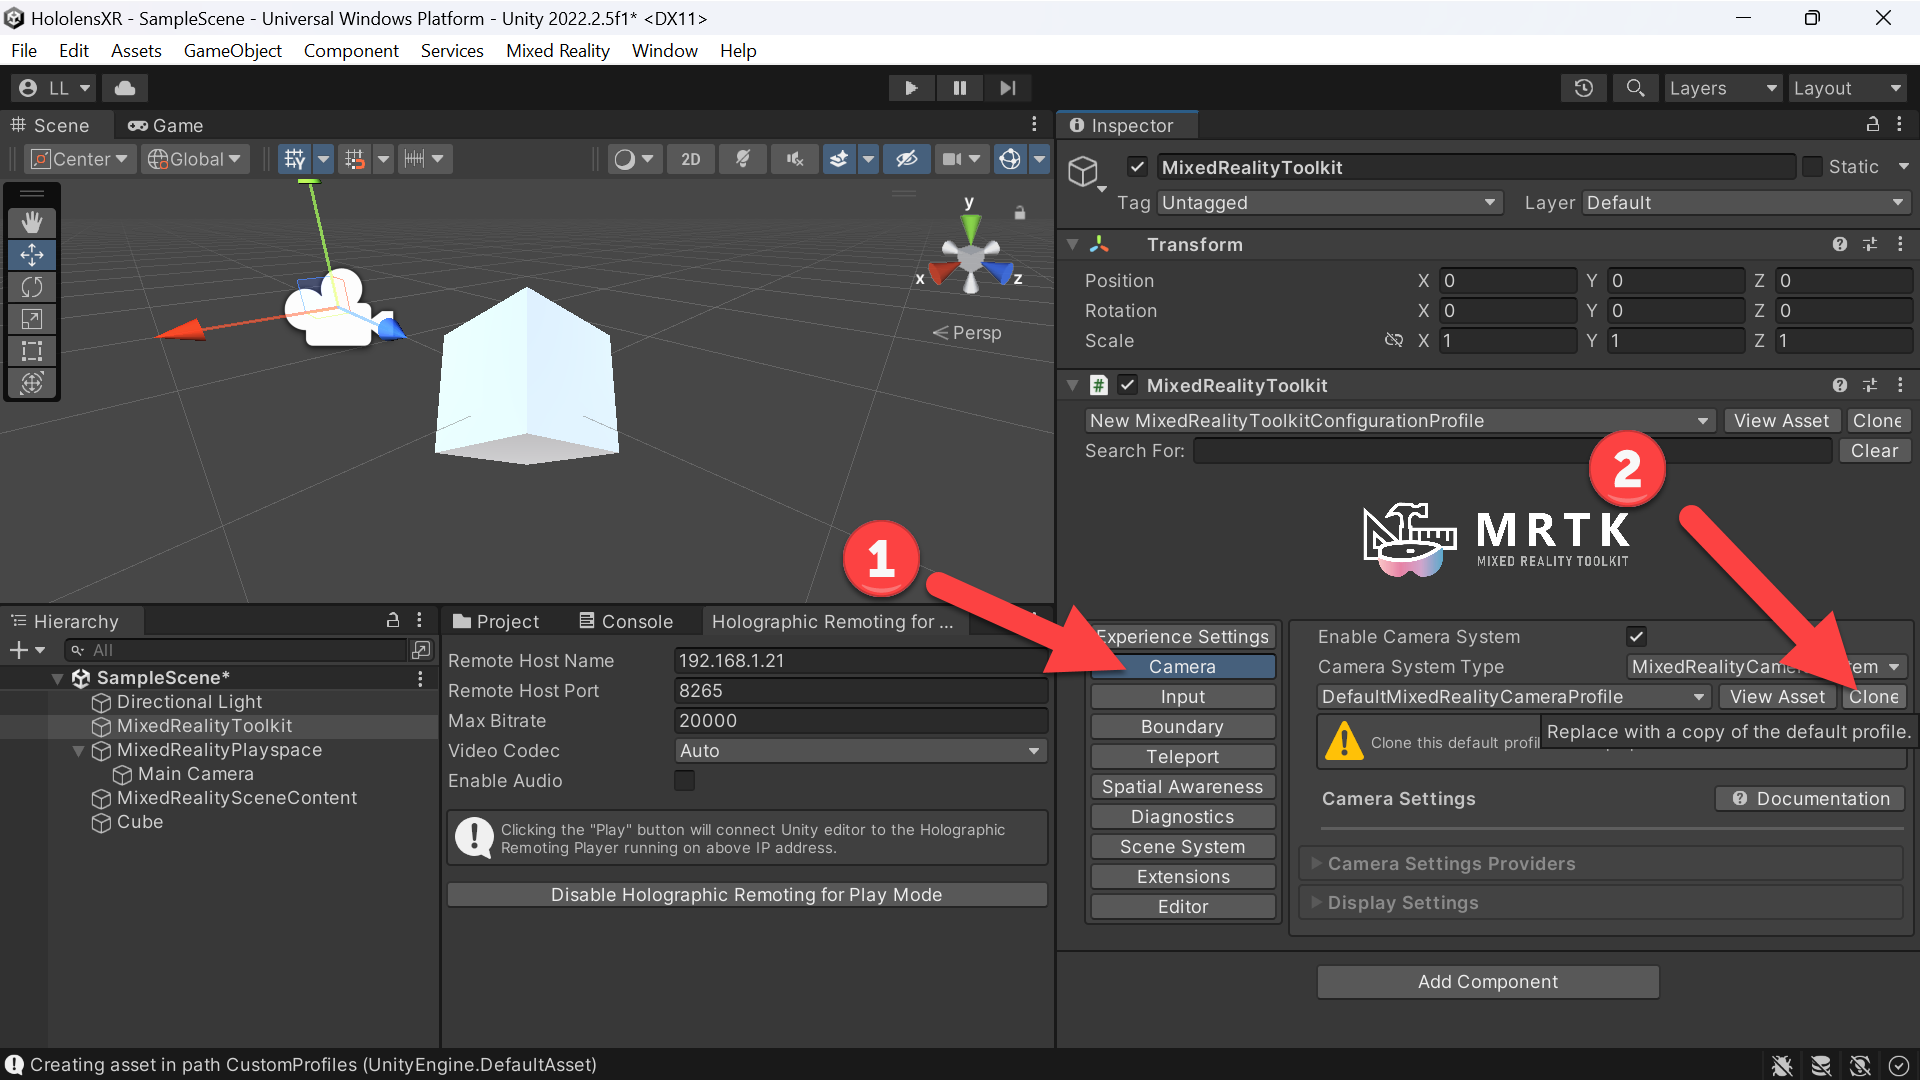Enable the Enable Audio checkbox
This screenshot has height=1080, width=1920.
pos(684,781)
